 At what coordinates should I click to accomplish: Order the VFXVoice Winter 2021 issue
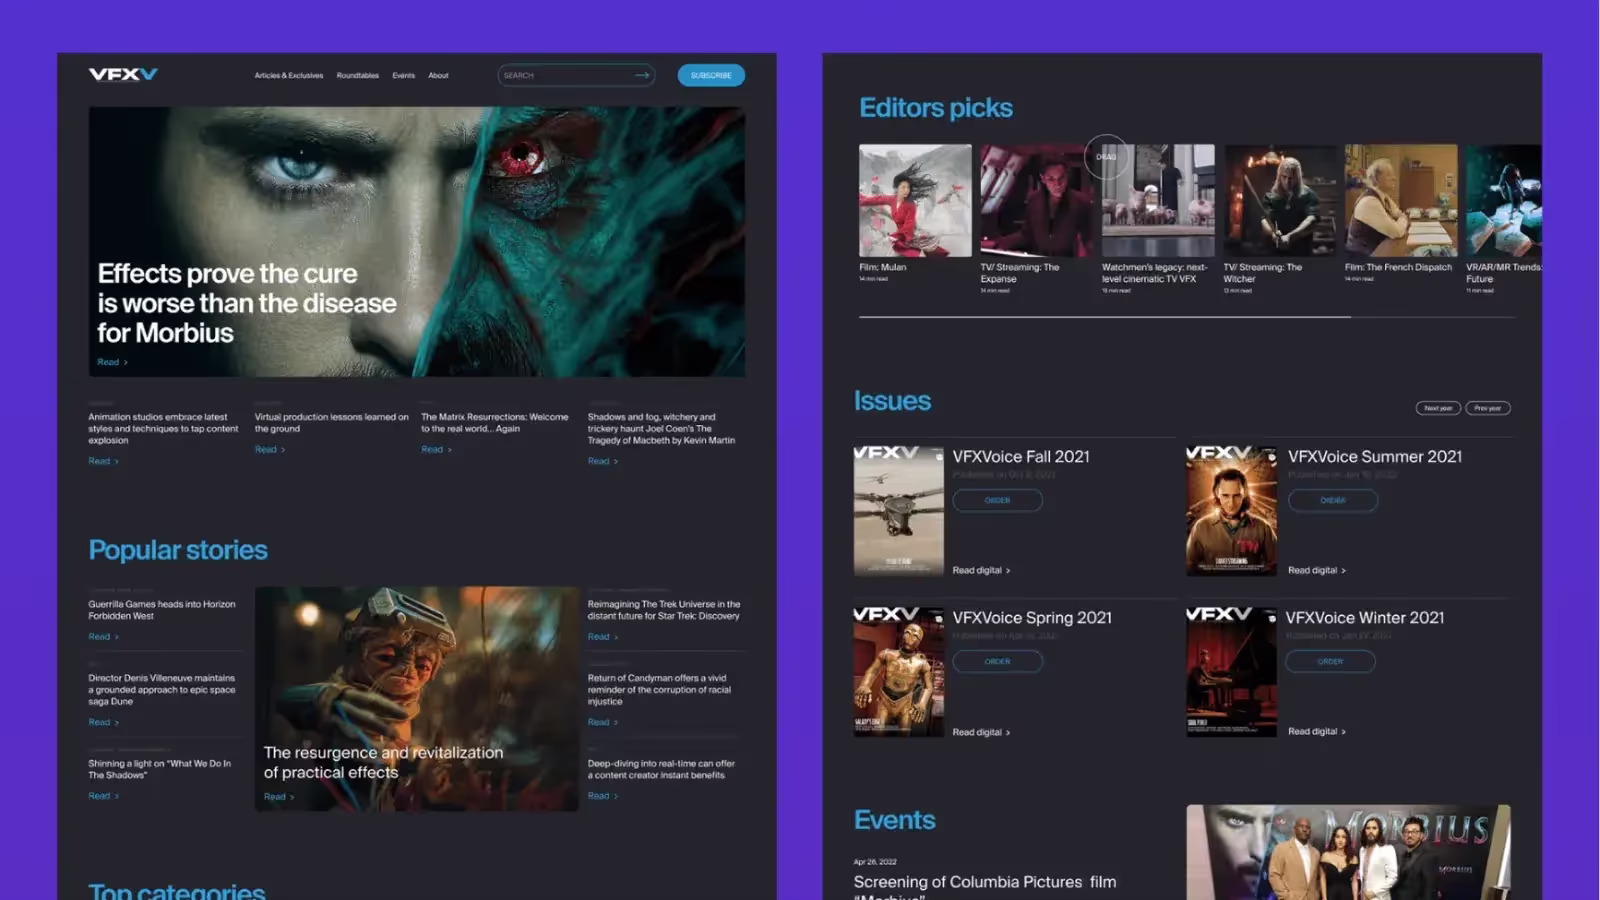click(1330, 661)
